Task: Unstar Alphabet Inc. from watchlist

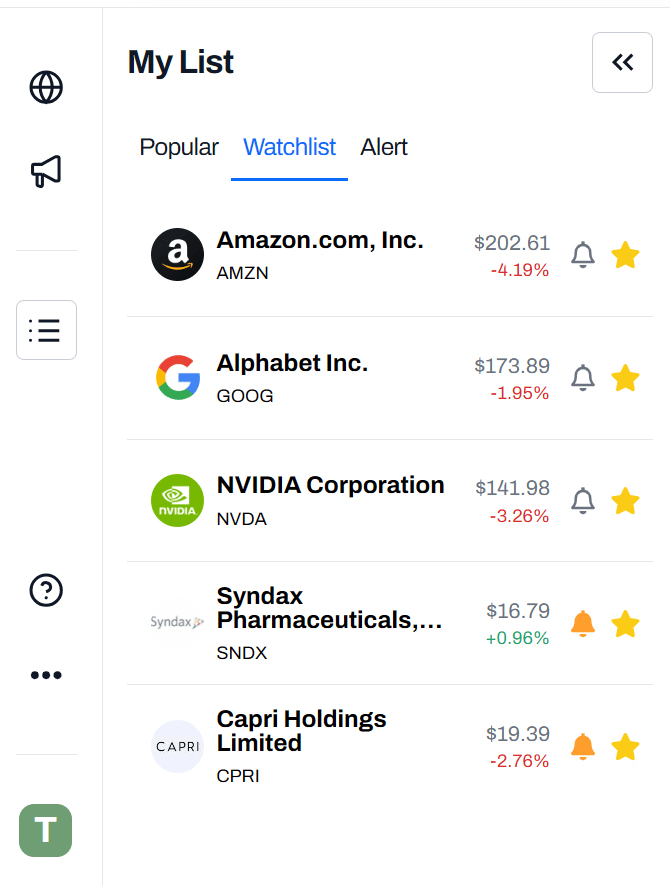Action: pyautogui.click(x=625, y=377)
